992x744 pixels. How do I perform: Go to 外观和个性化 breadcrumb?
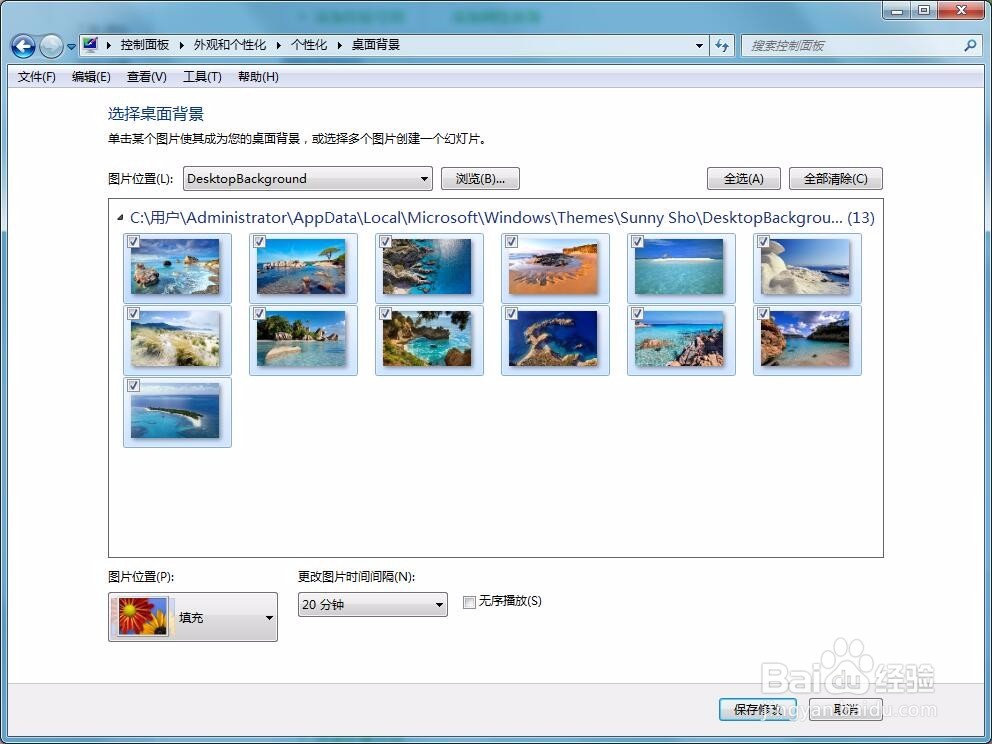coord(230,45)
